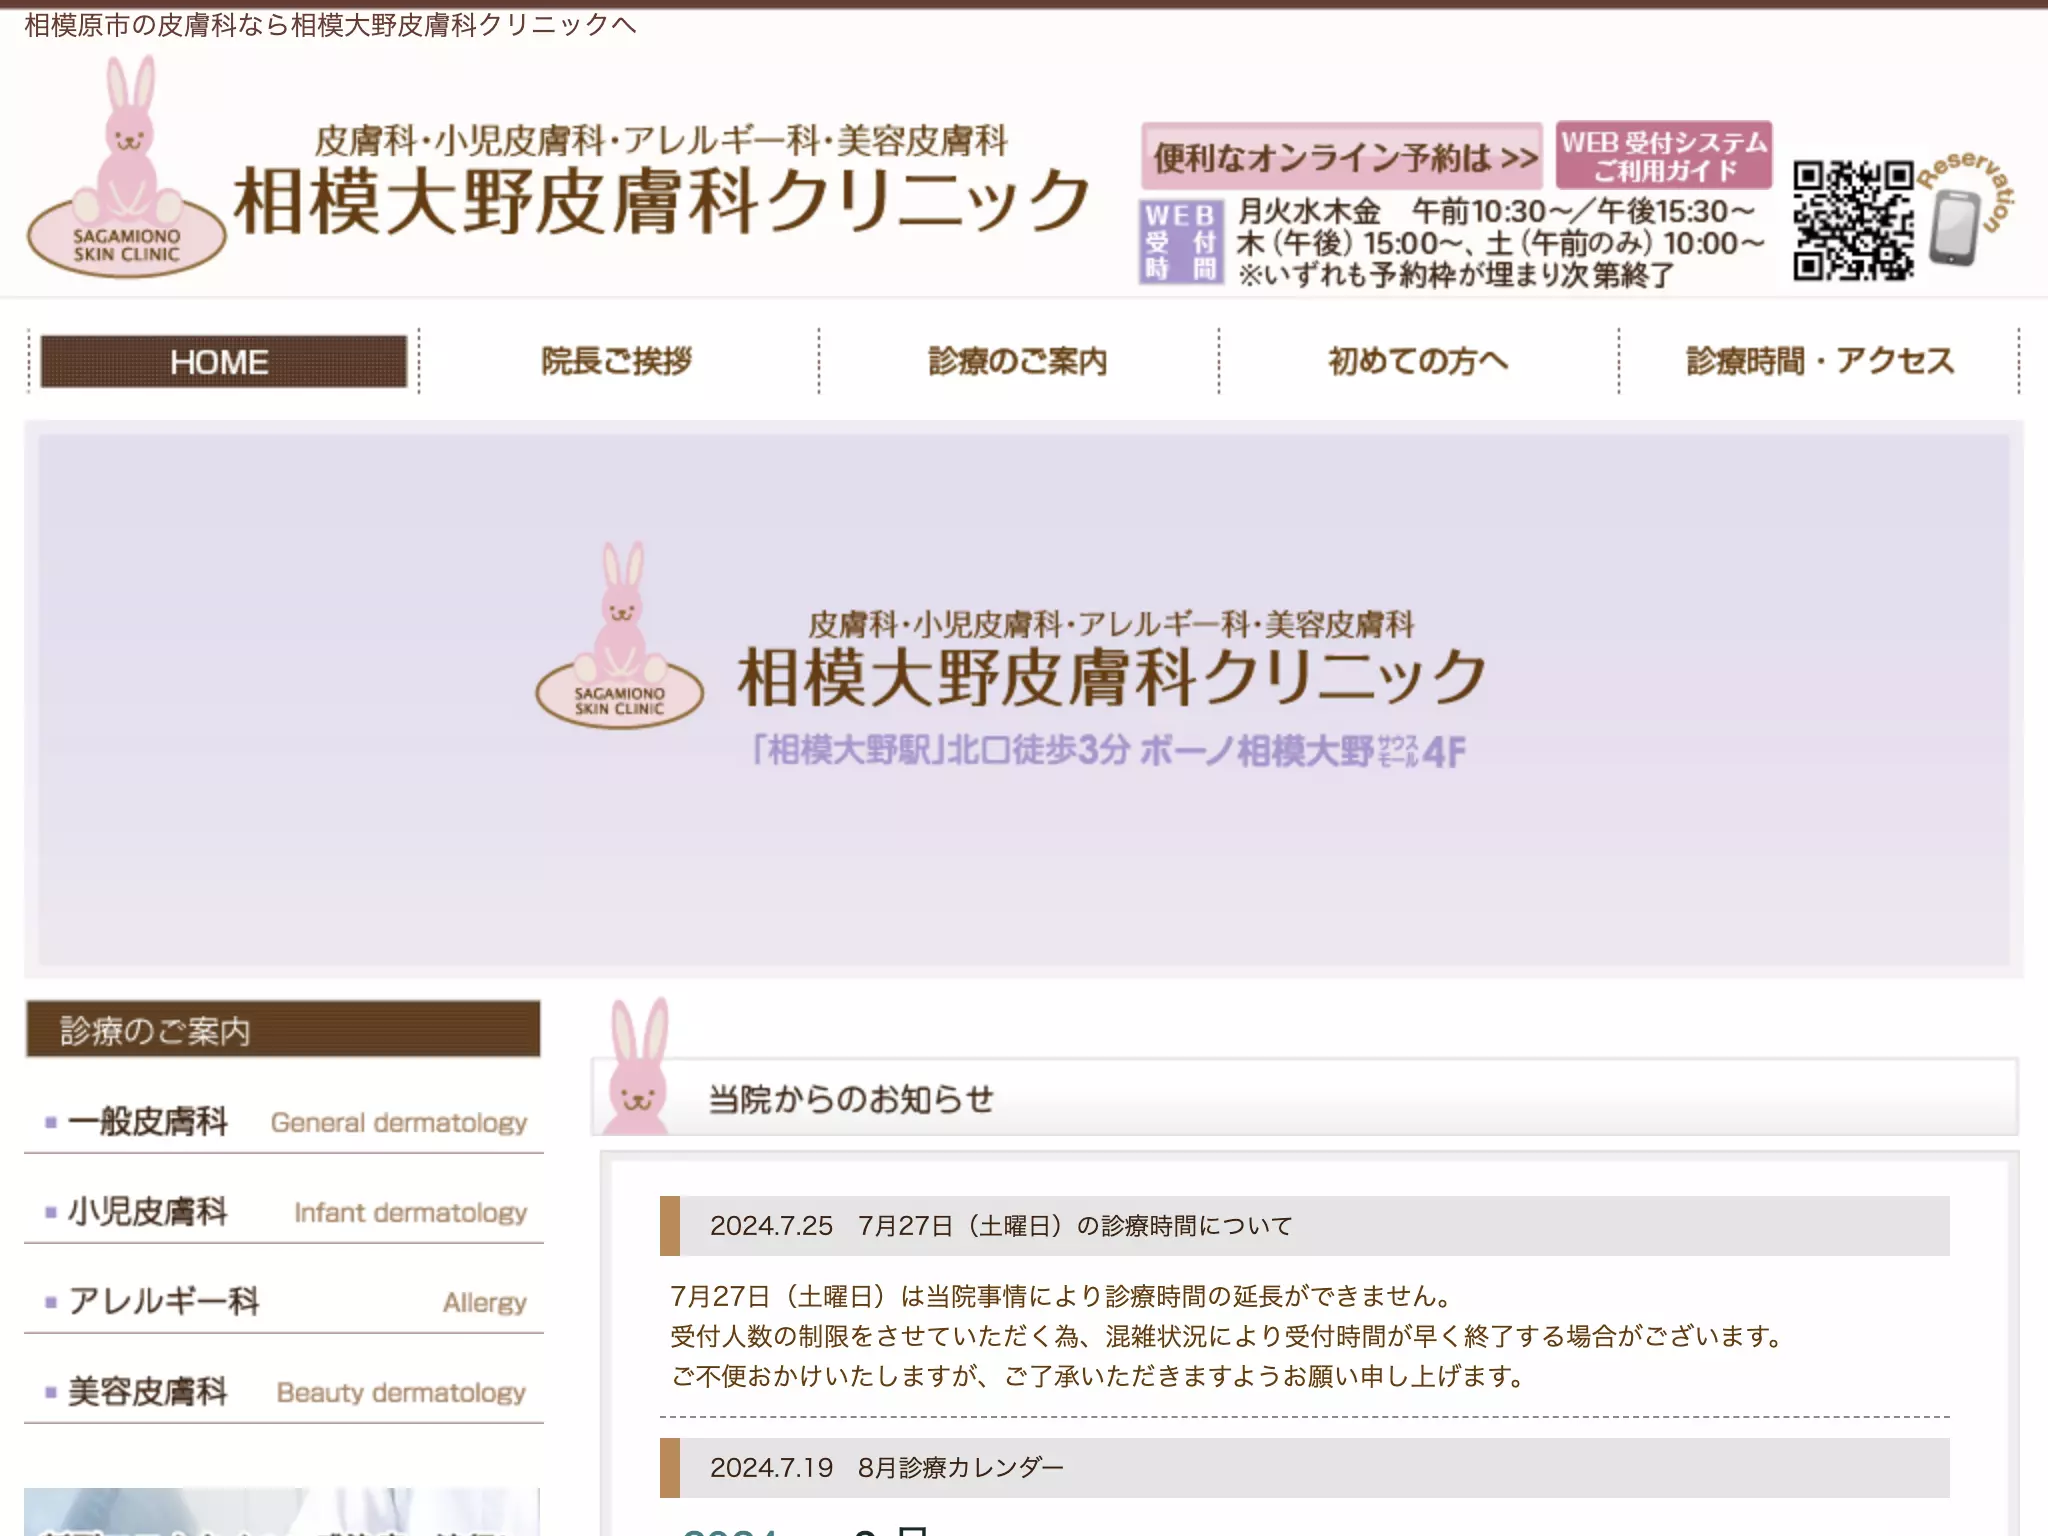The image size is (2048, 1536).
Task: Select the HOME navigation tab
Action: click(223, 361)
